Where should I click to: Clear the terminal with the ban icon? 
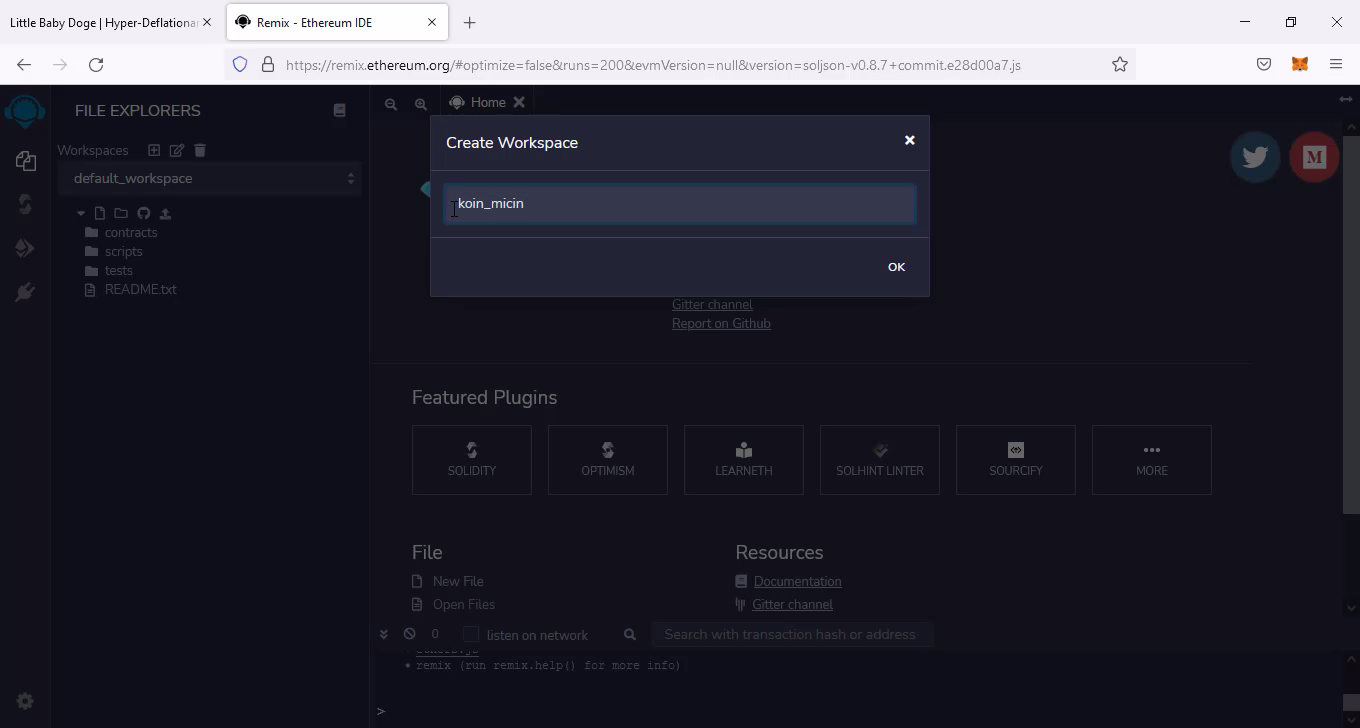409,634
